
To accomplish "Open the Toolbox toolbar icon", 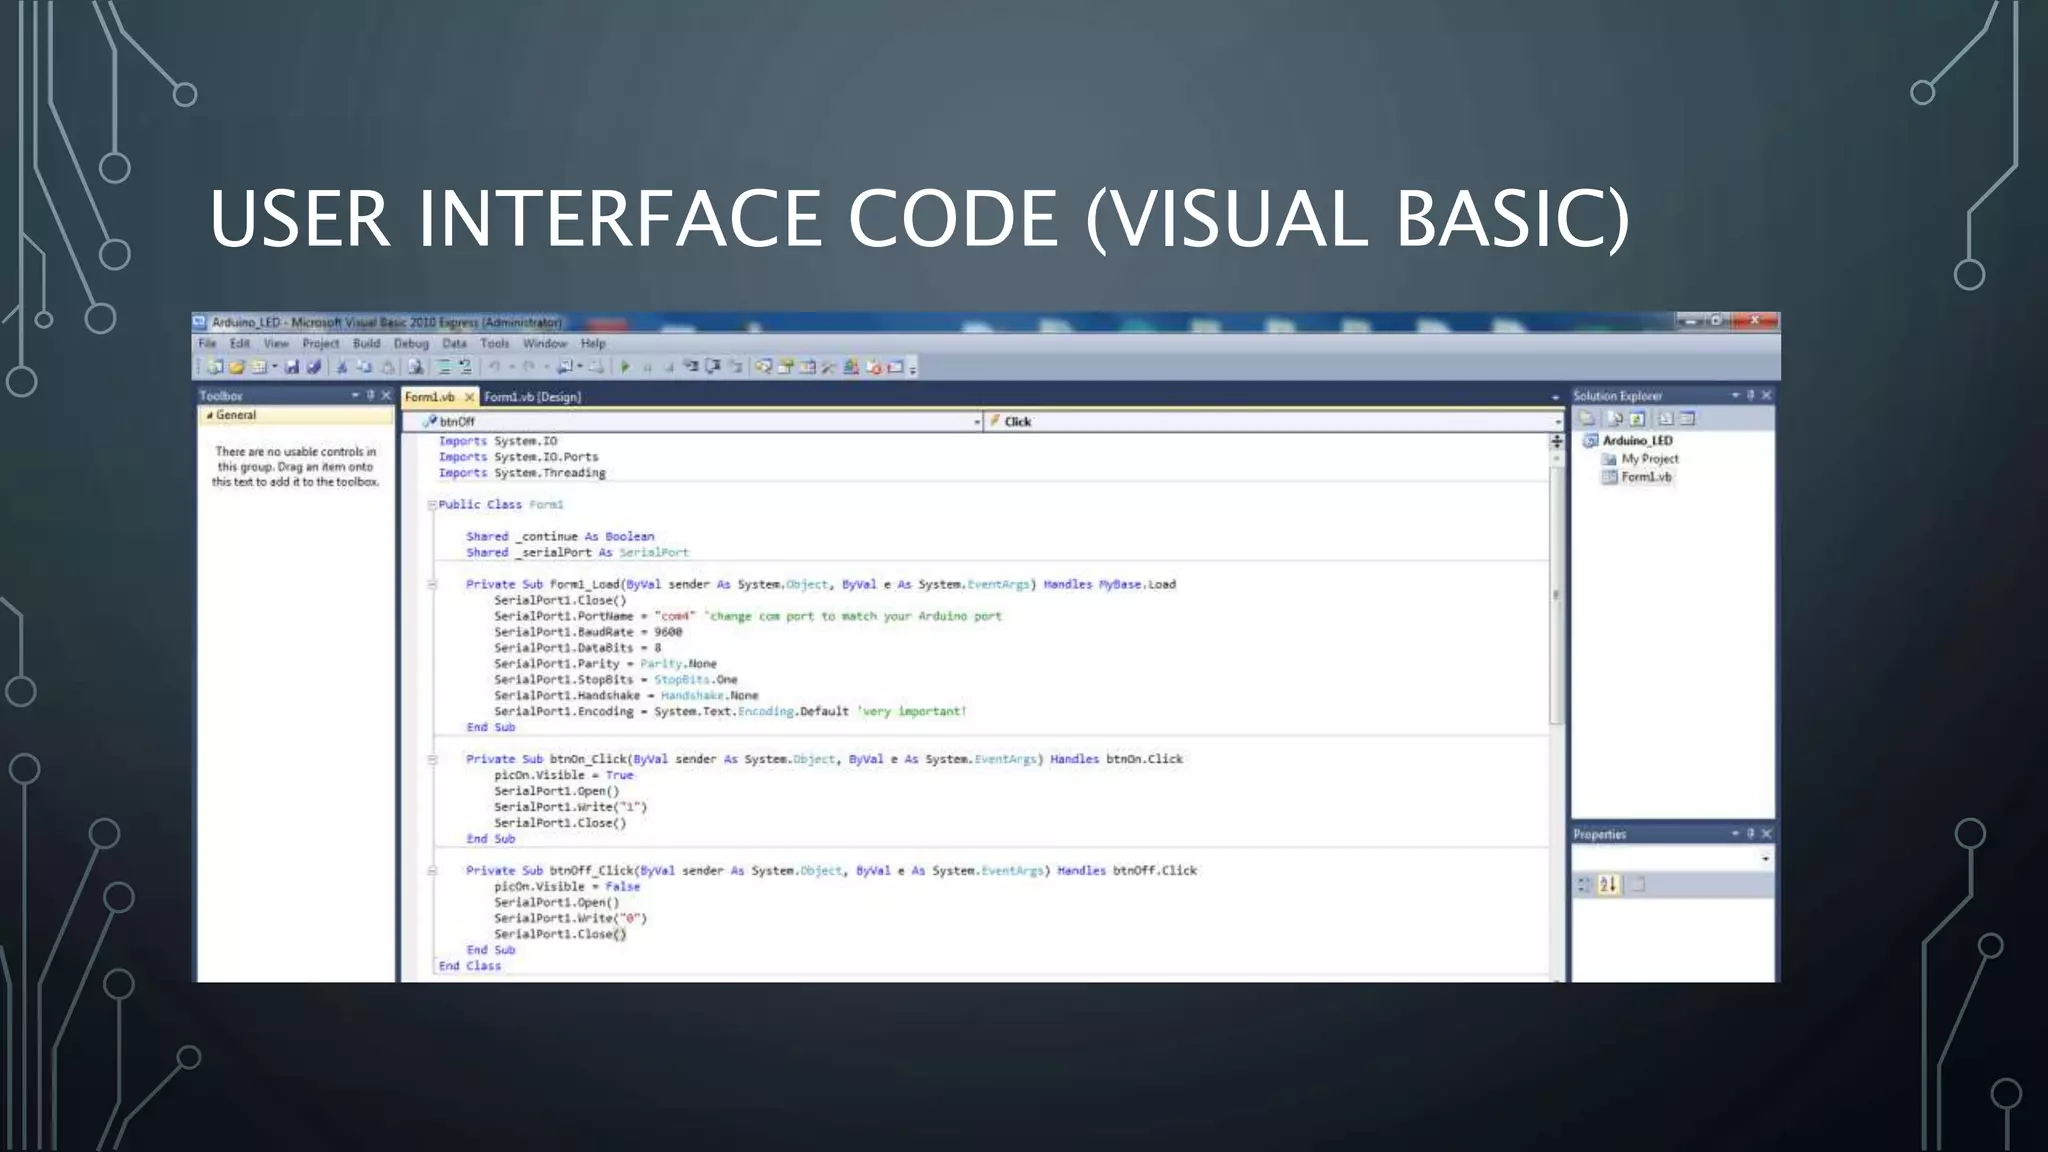I will pos(828,367).
